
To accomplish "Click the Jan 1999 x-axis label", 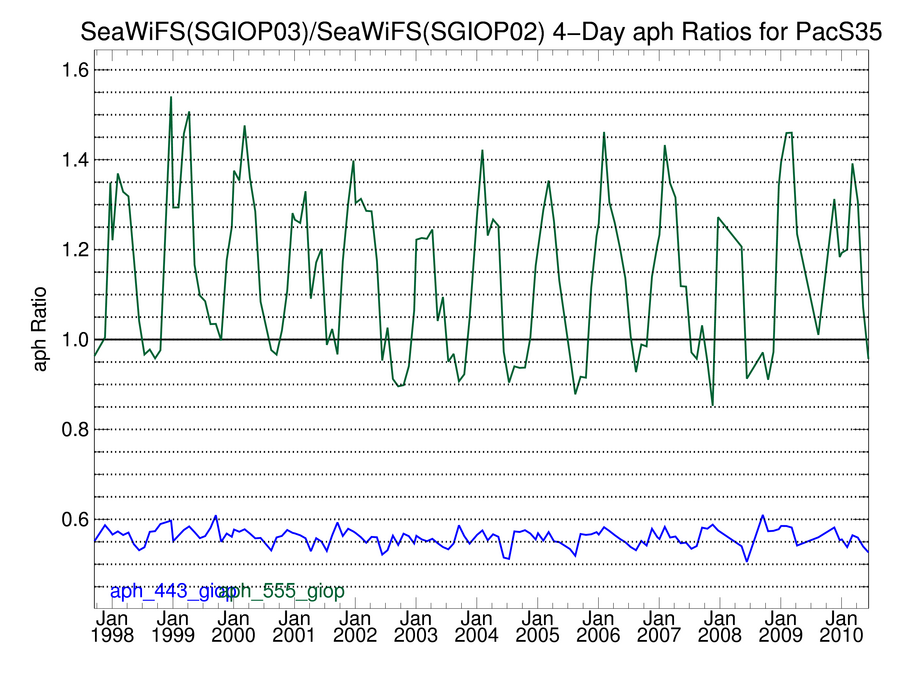I will click(173, 627).
